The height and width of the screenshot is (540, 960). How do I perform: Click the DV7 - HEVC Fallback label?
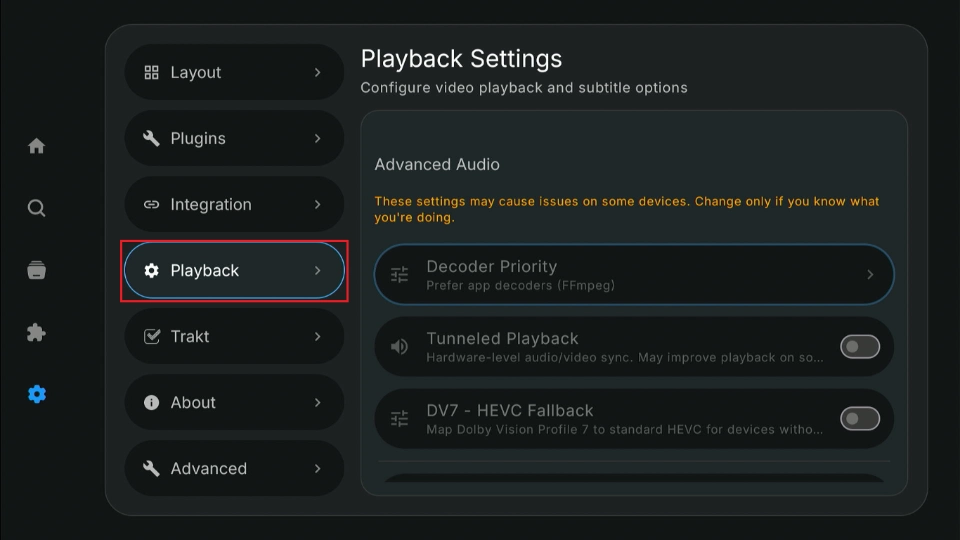[x=509, y=411]
